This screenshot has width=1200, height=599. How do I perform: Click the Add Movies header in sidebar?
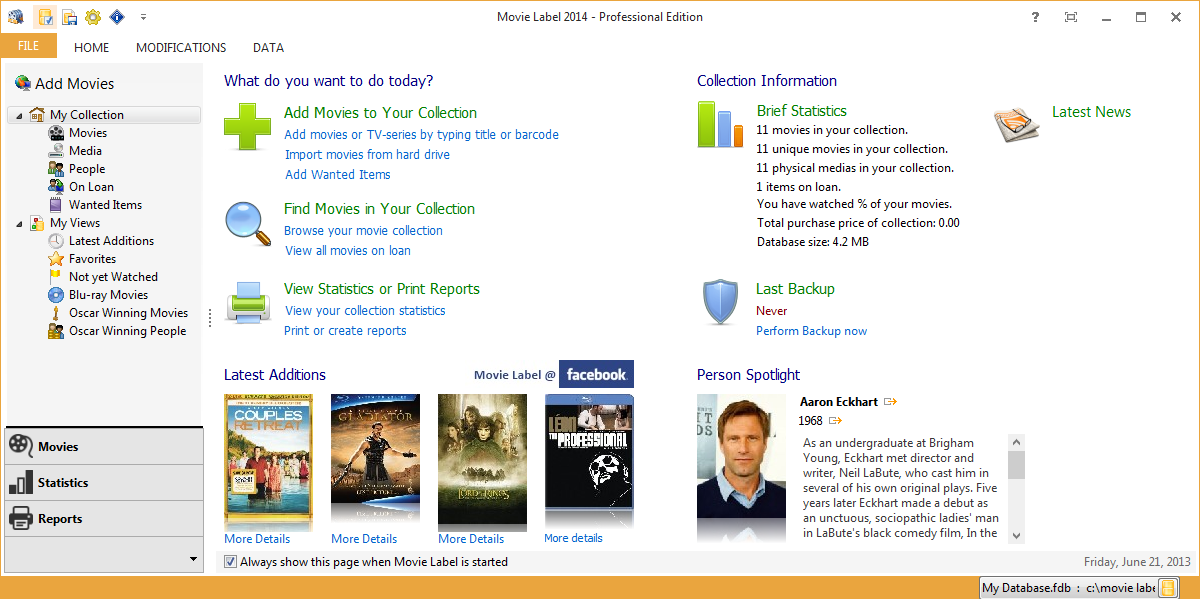coord(64,84)
